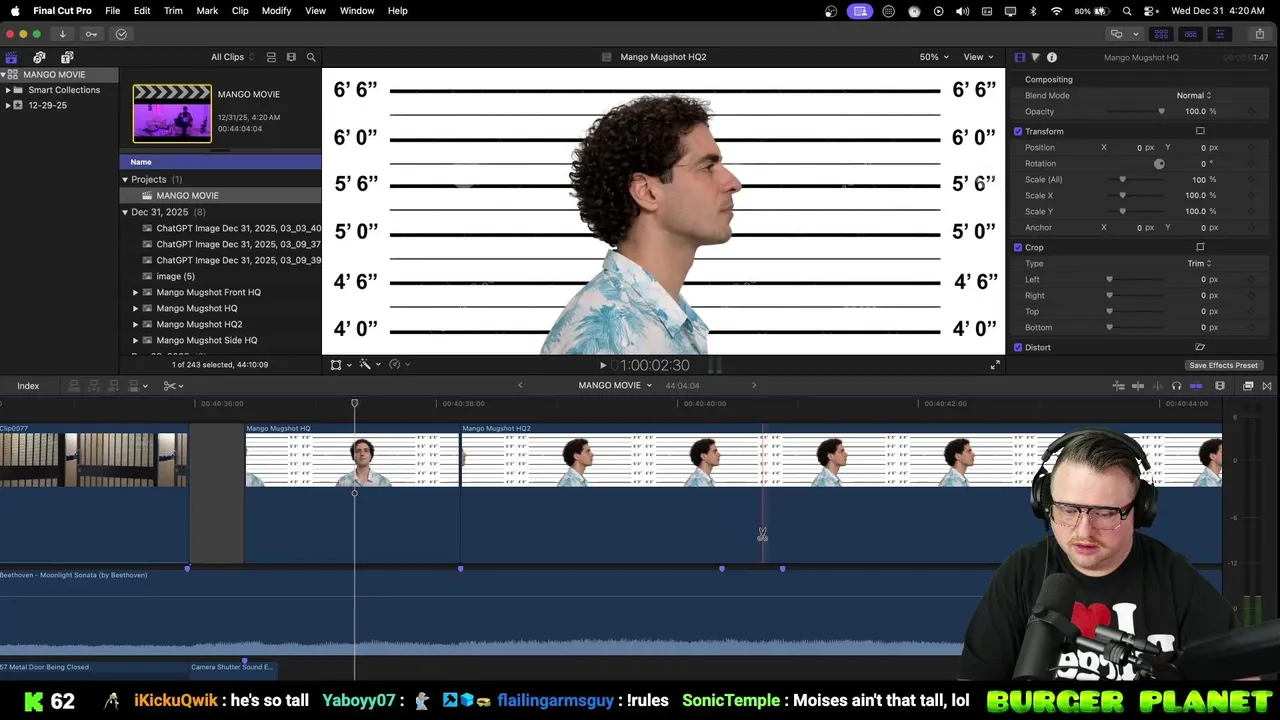This screenshot has height=720, width=1280.
Task: Open the Transitions browser icon
Action: coord(1267,386)
